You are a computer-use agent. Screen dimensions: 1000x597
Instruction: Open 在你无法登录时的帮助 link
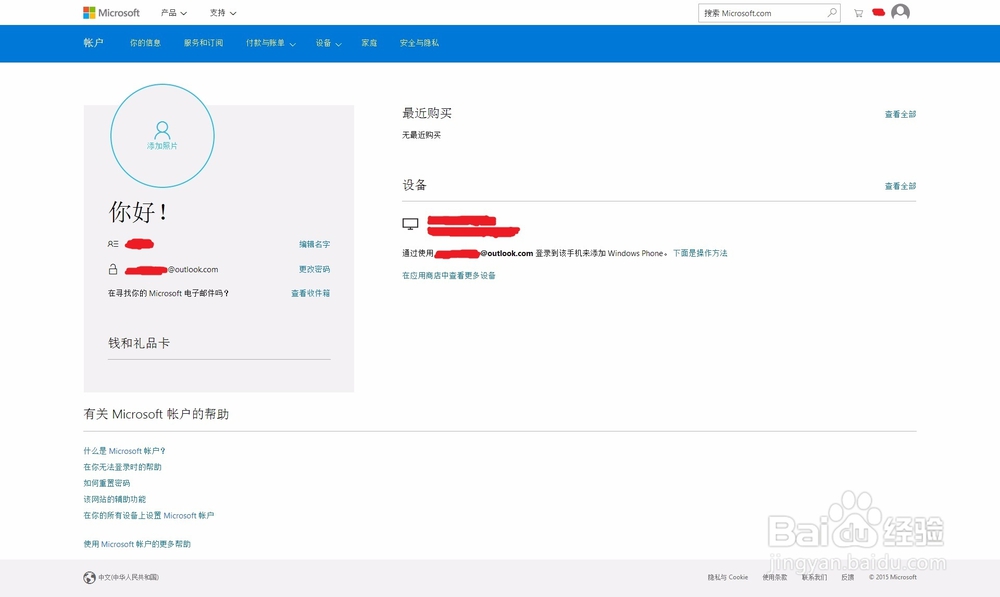pos(122,467)
